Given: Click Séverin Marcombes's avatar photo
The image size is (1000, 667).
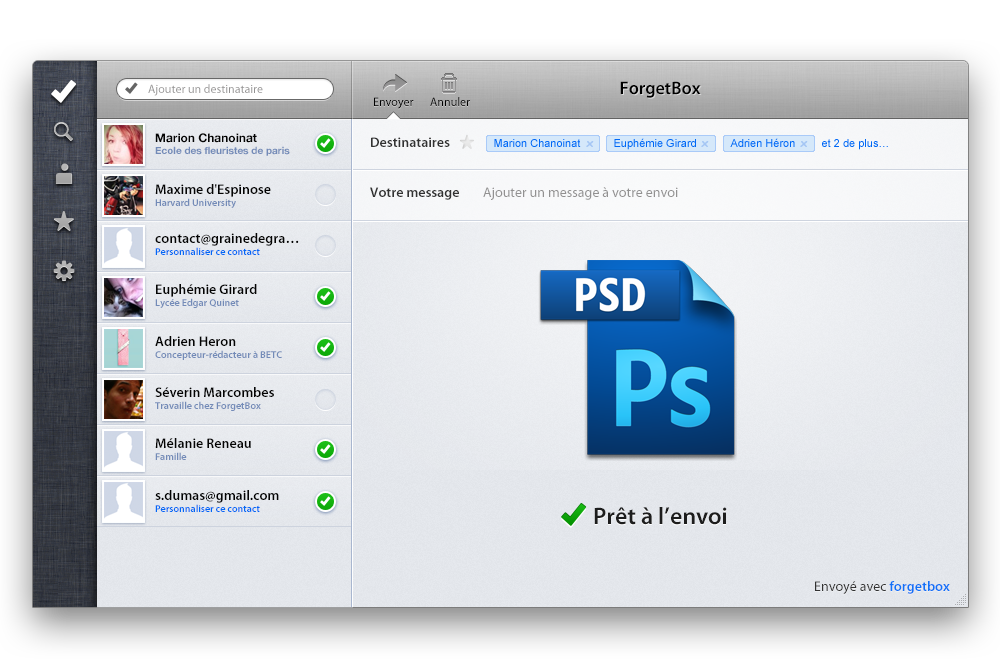Looking at the screenshot, I should pos(124,399).
